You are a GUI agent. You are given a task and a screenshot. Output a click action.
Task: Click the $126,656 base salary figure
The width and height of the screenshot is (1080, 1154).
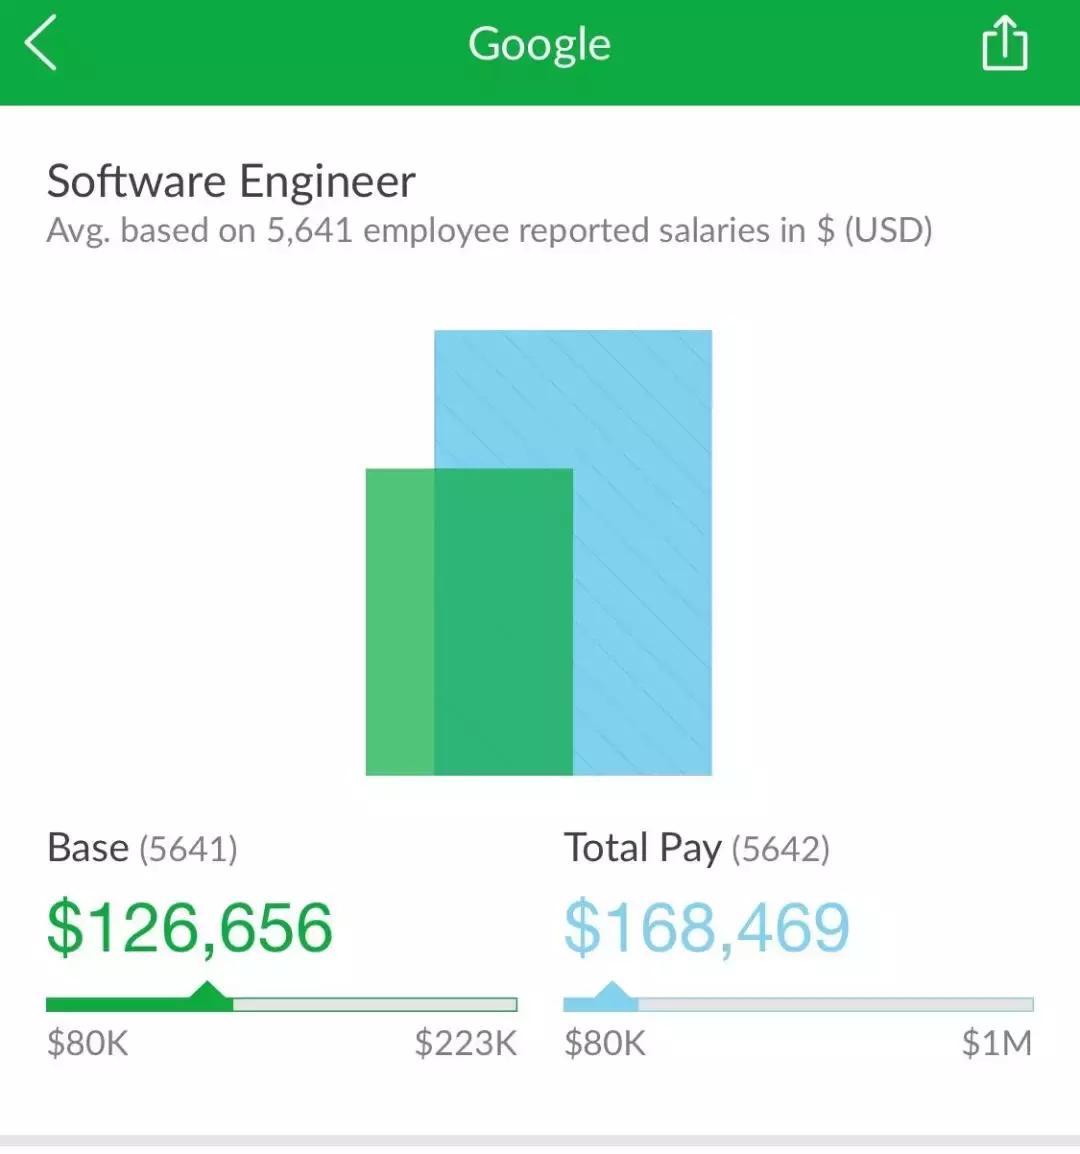[190, 928]
